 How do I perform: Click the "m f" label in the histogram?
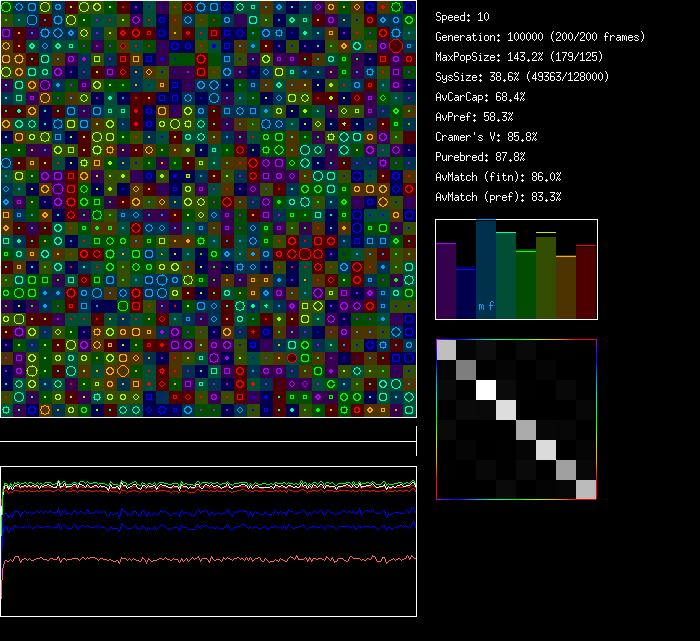point(486,306)
